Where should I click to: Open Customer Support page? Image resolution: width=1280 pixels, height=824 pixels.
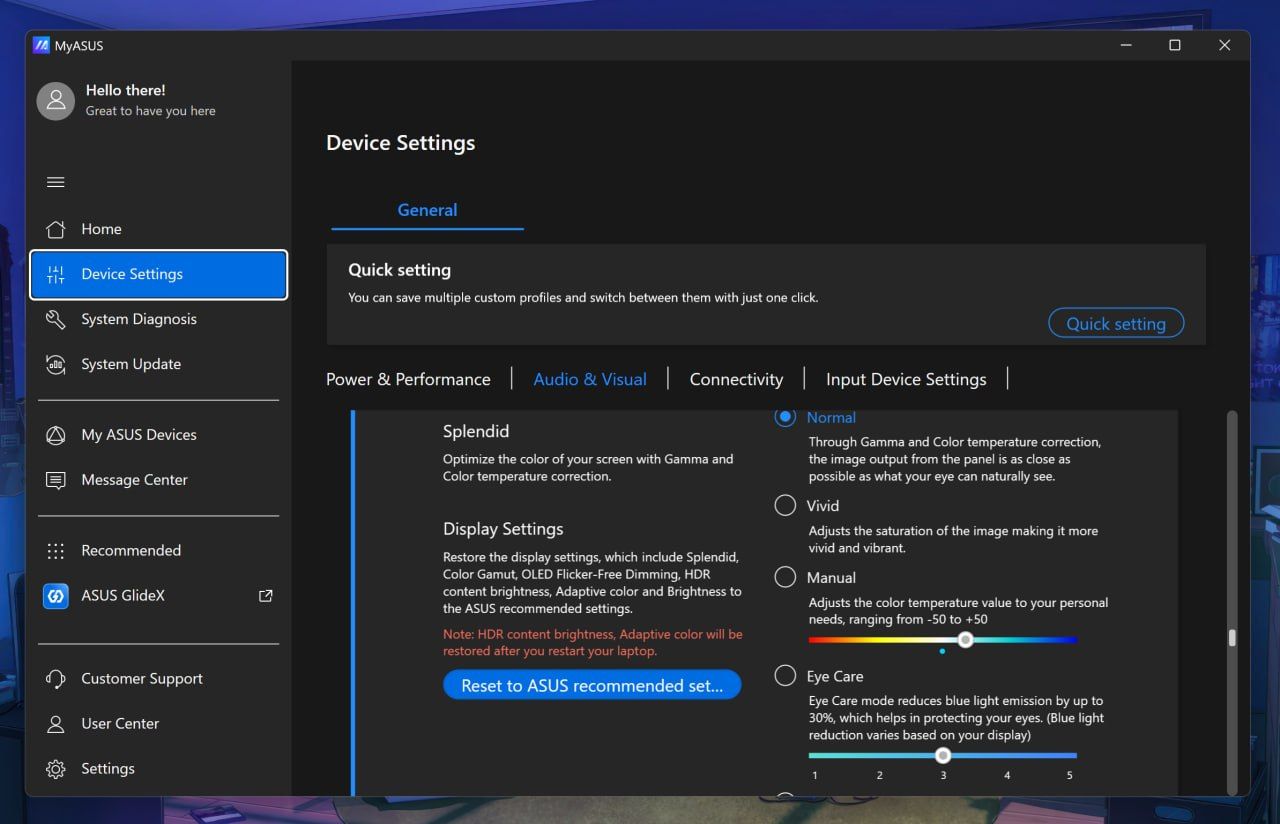(159, 679)
